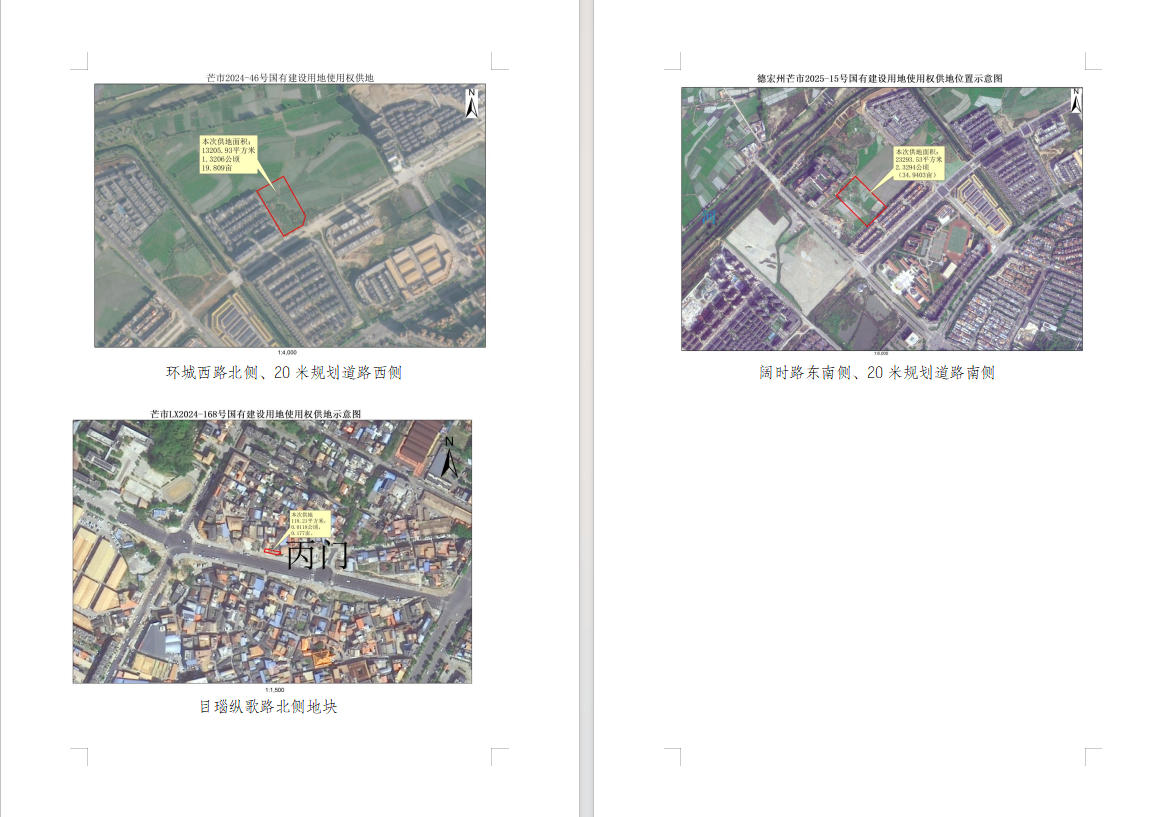Click the caption 目瑙纵歌路北侧地块
Screen dimensions: 1172x817
click(x=268, y=707)
